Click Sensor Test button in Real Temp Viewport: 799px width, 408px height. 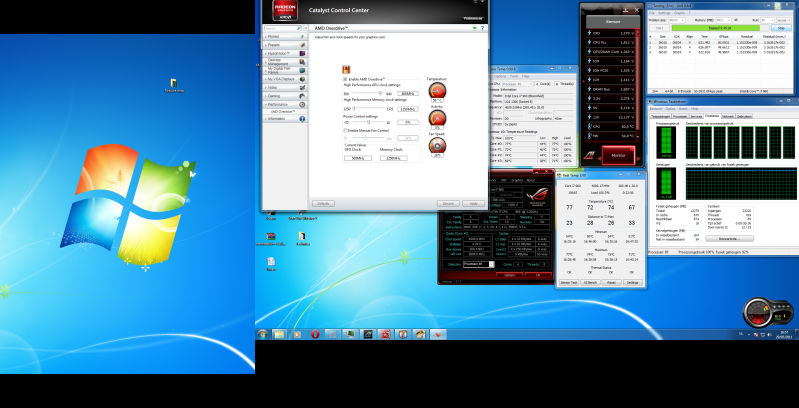click(x=569, y=282)
